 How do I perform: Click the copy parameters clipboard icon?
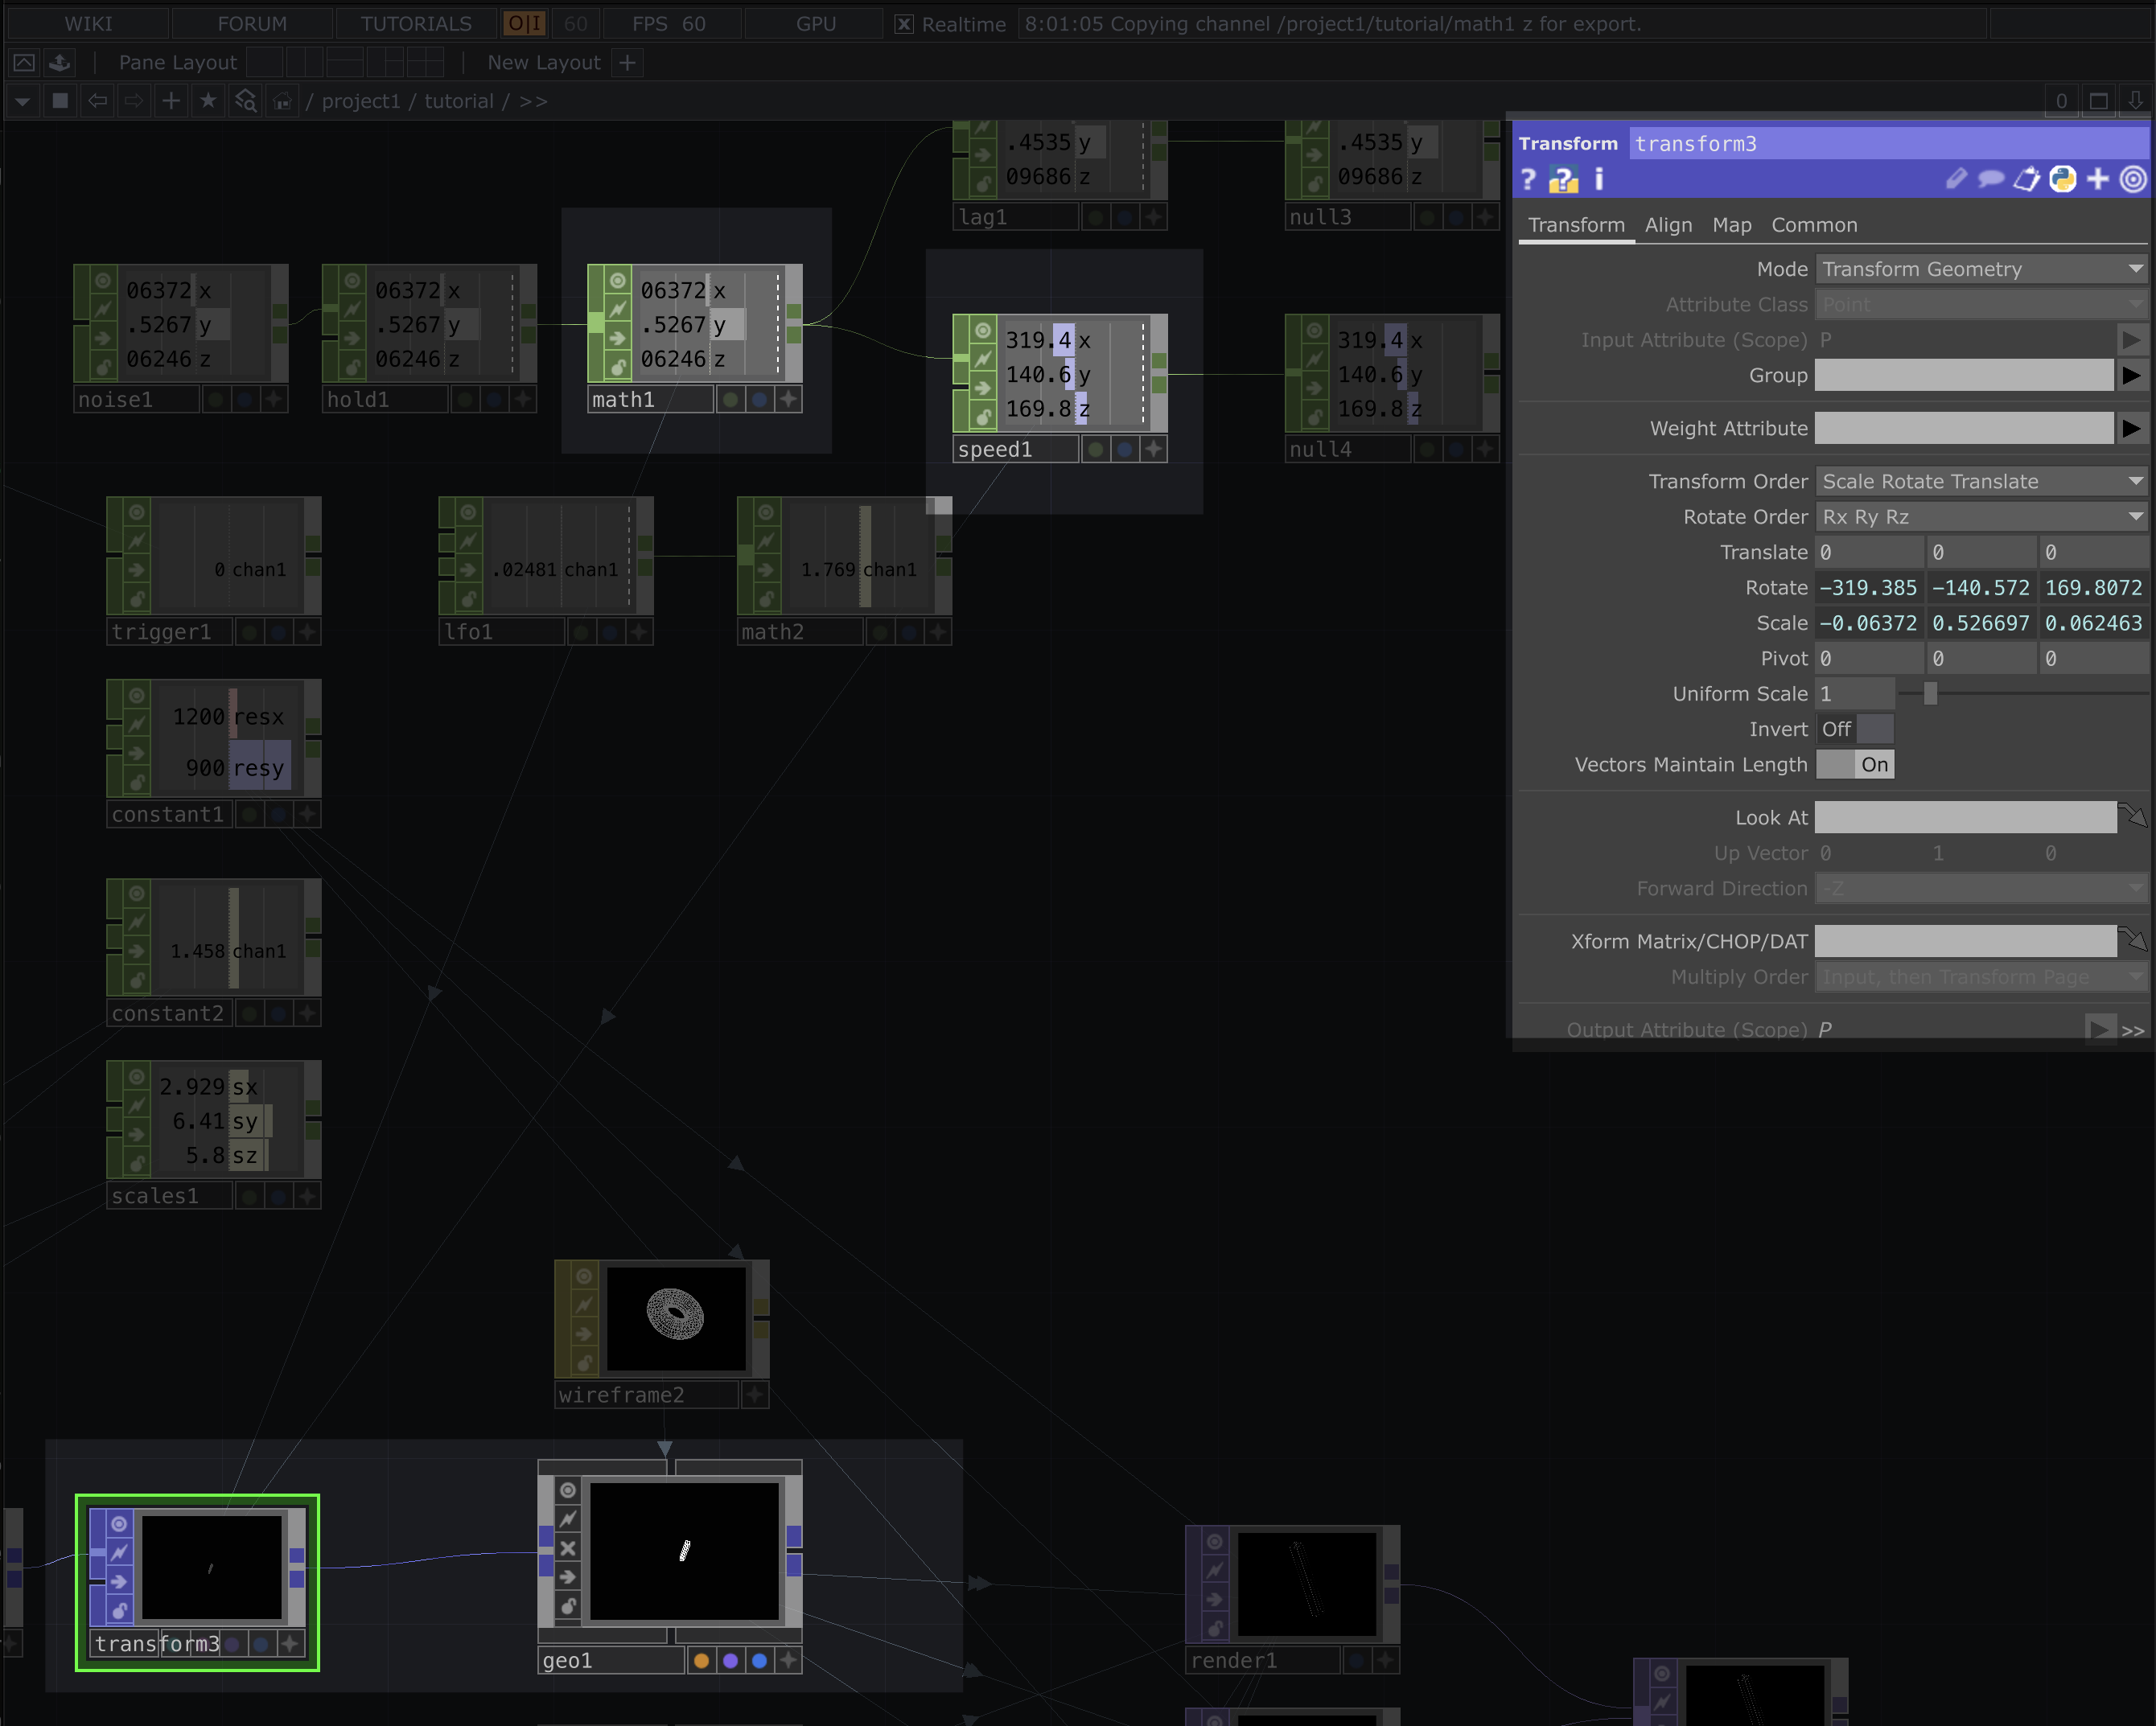[x=2026, y=179]
